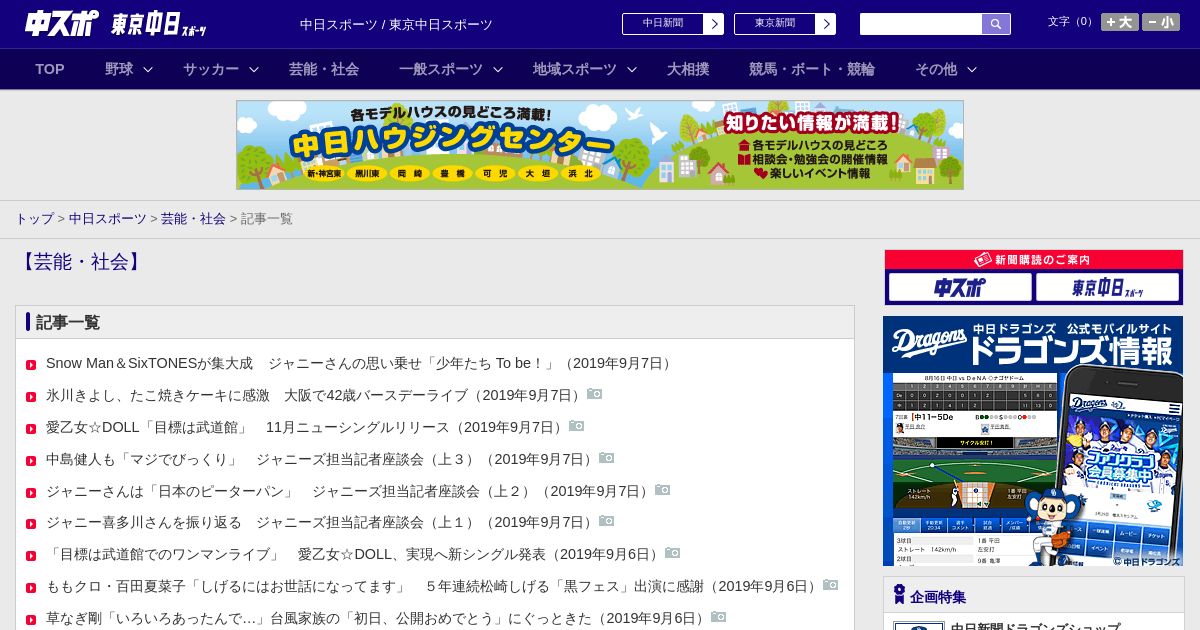
Task: Click photo icon beside ジャニー喜多川さんを振り返る article
Action: click(607, 521)
